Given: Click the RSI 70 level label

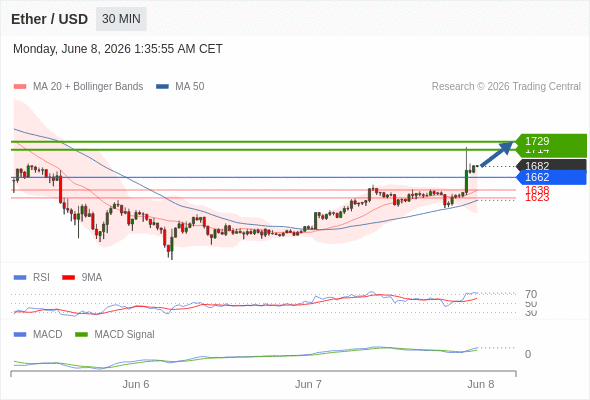Looking at the screenshot, I should 531,294.
